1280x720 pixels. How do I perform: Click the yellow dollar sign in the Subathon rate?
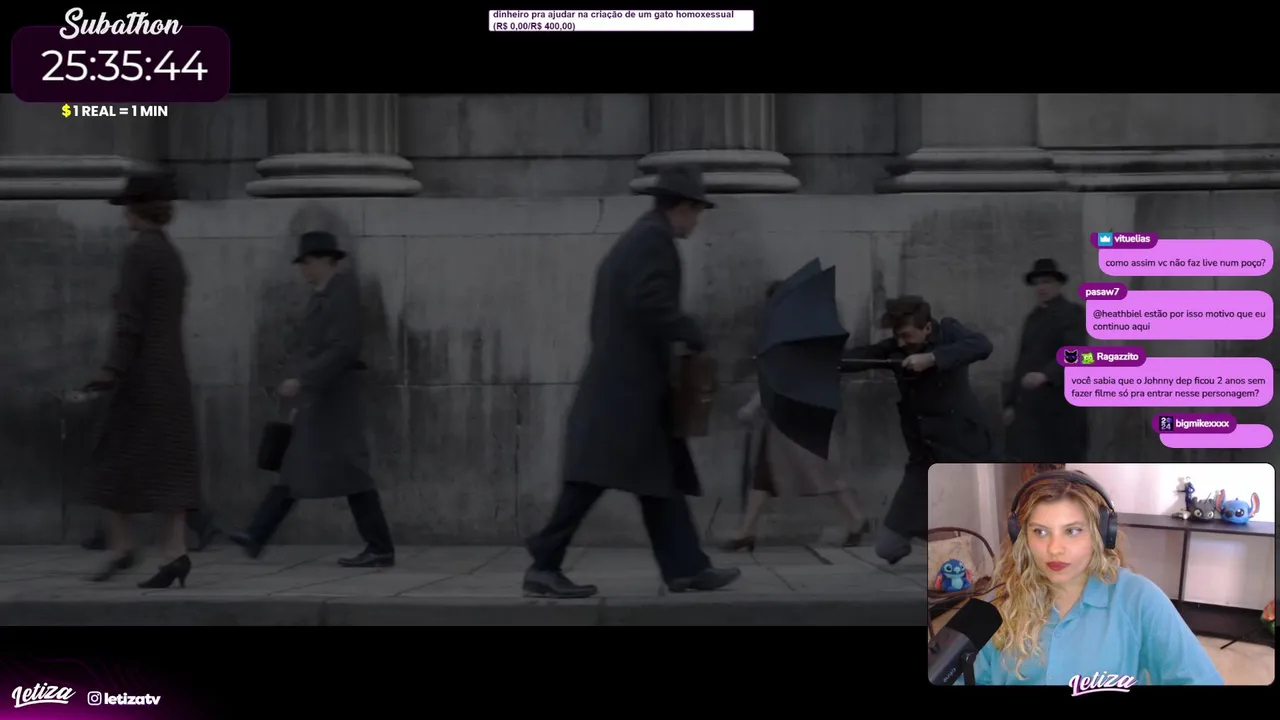click(x=66, y=111)
